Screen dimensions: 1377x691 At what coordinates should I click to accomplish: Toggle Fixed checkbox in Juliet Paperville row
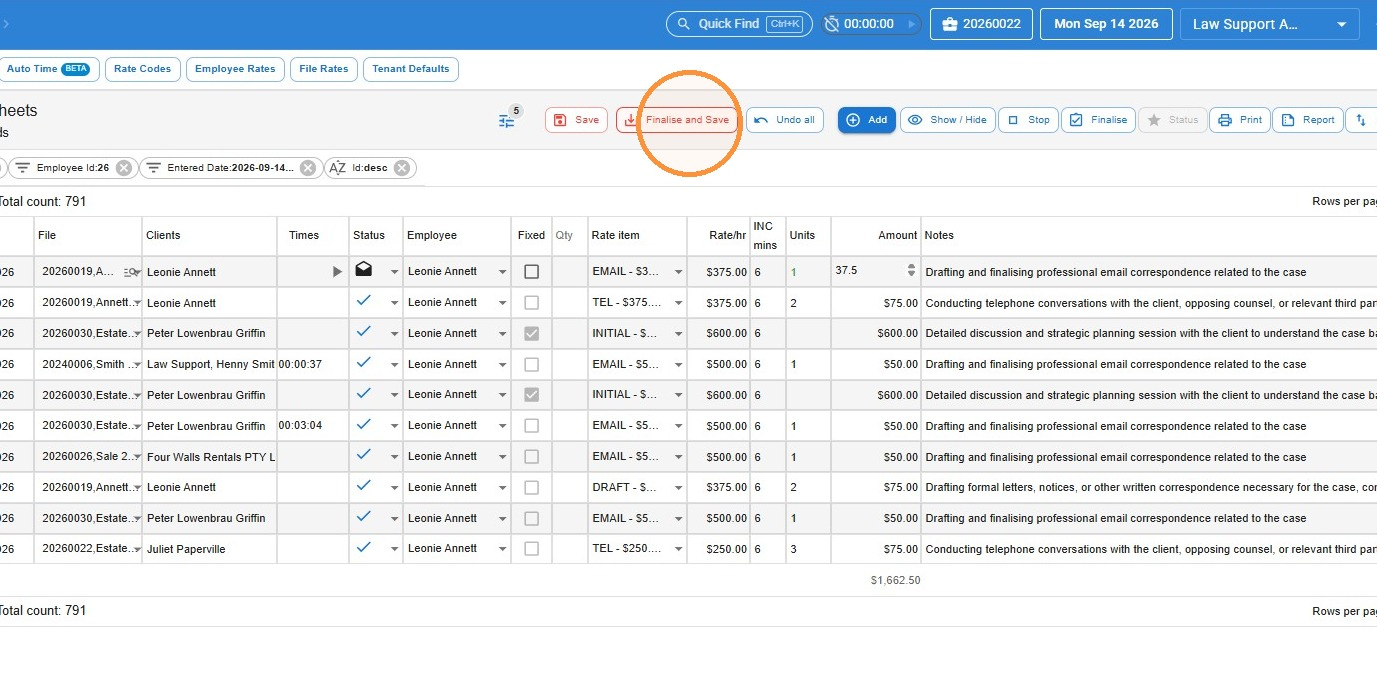tap(531, 549)
